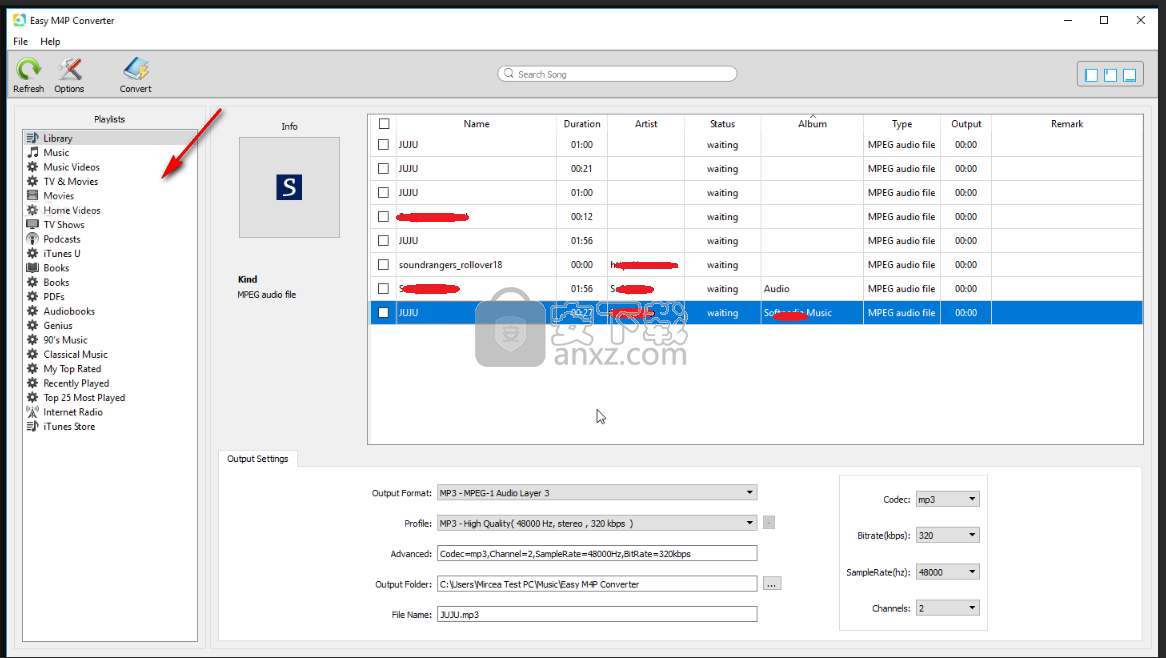Image resolution: width=1166 pixels, height=658 pixels.
Task: Select the PDFs playlist
Action: [x=54, y=297]
